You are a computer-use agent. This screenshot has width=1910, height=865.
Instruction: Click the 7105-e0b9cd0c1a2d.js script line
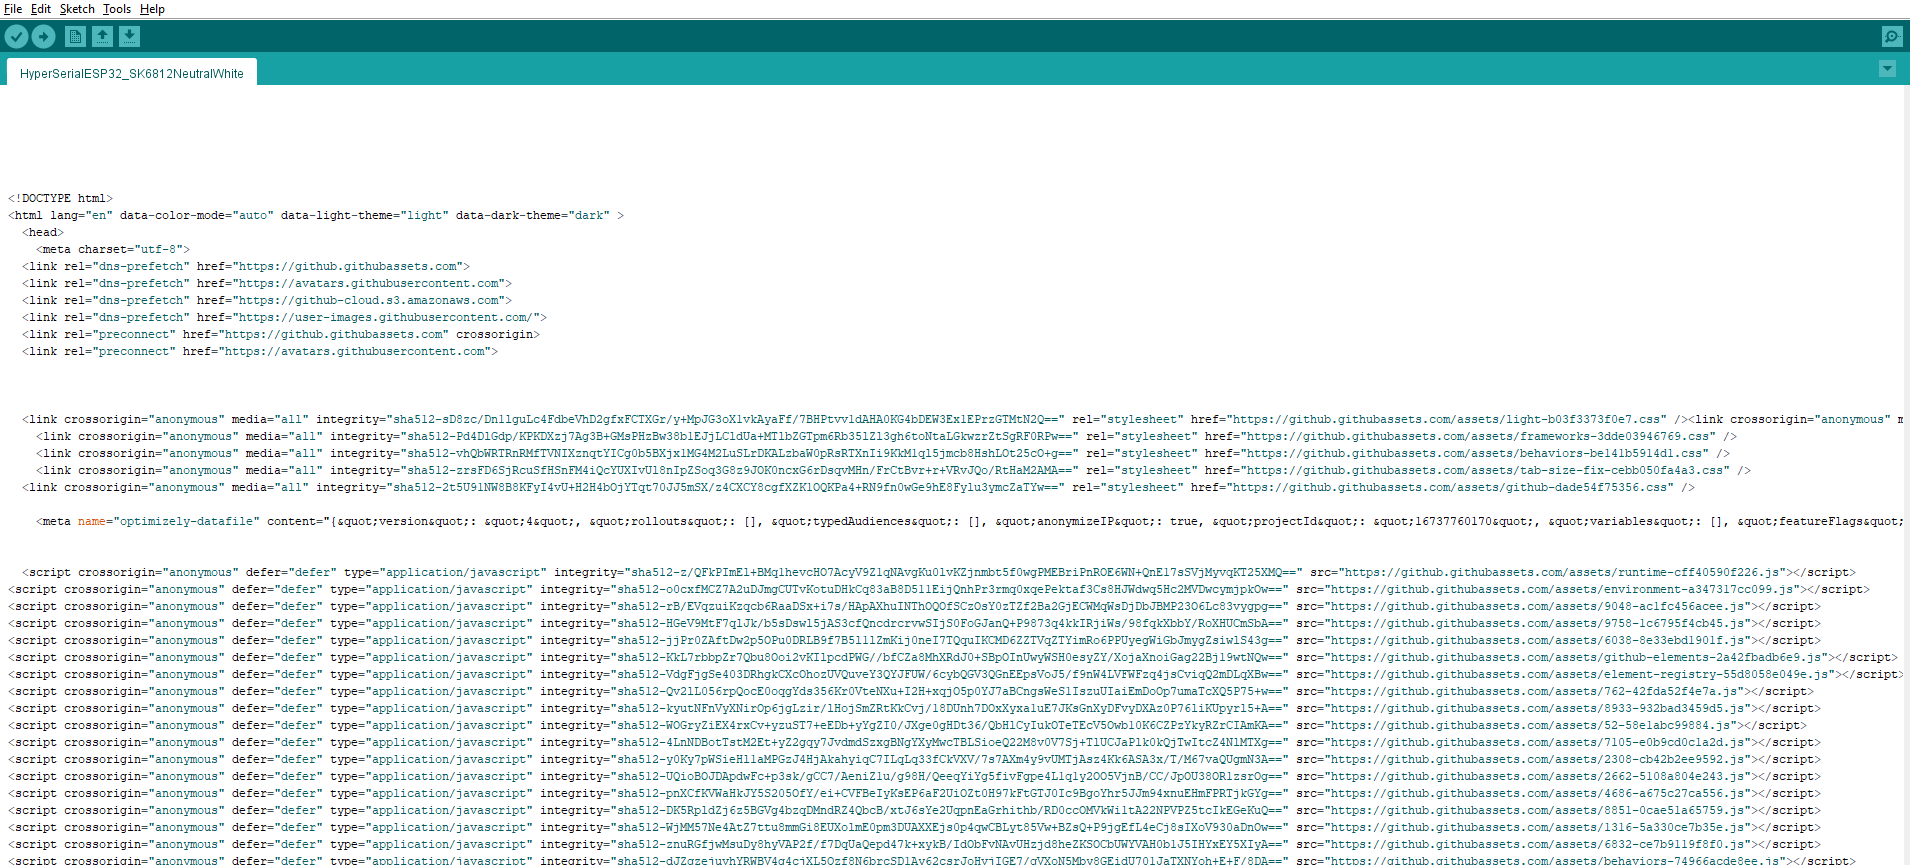(914, 743)
